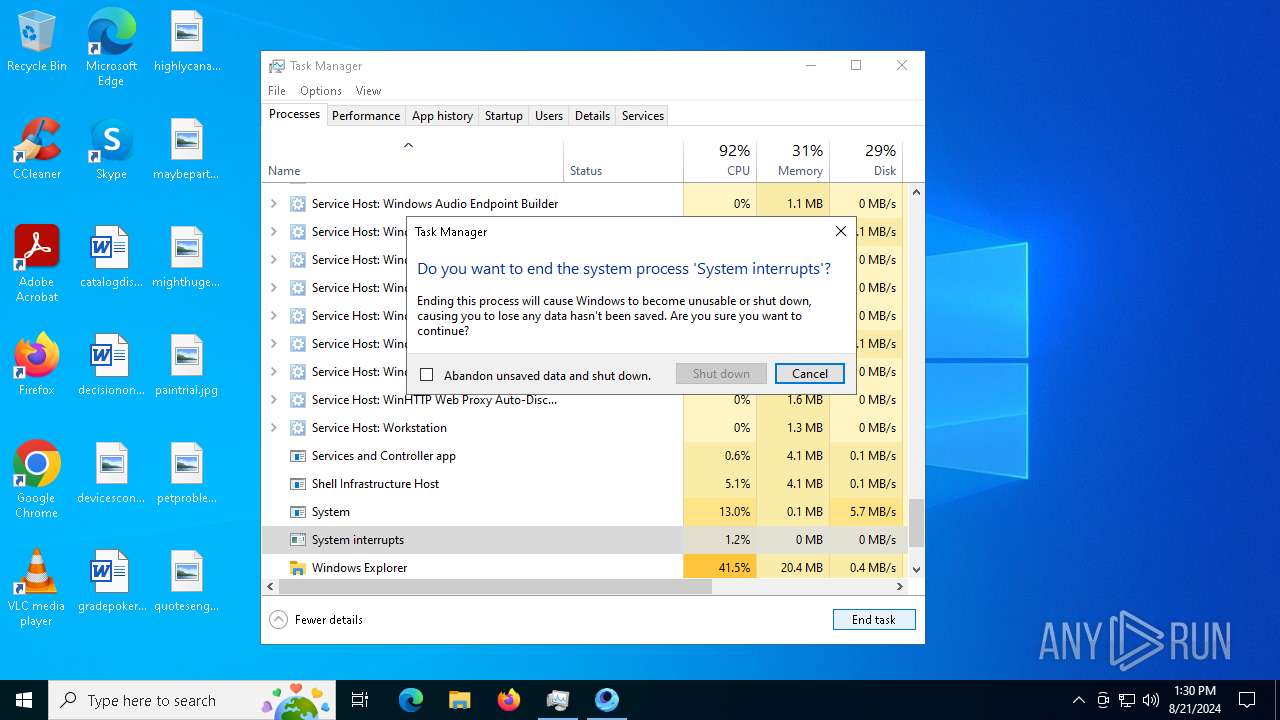Open the volume control in system tray
The width and height of the screenshot is (1280, 720).
point(1151,700)
